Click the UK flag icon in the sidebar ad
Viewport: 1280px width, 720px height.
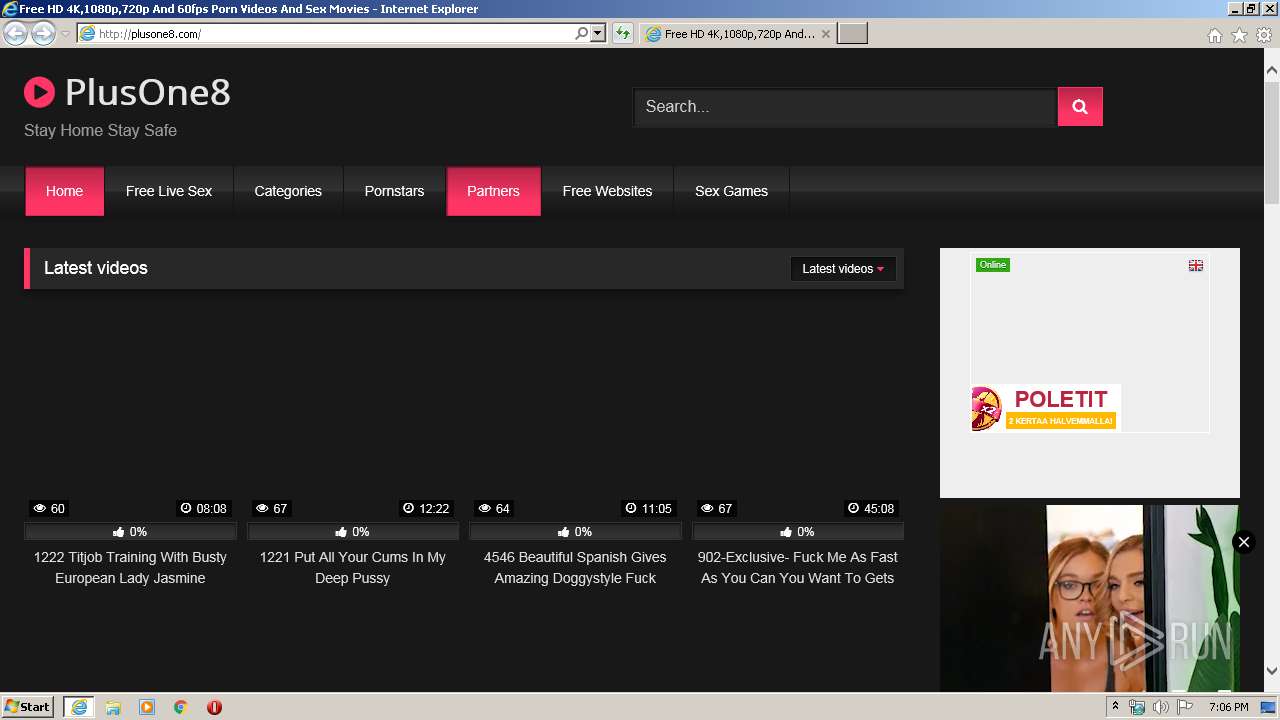[x=1195, y=266]
